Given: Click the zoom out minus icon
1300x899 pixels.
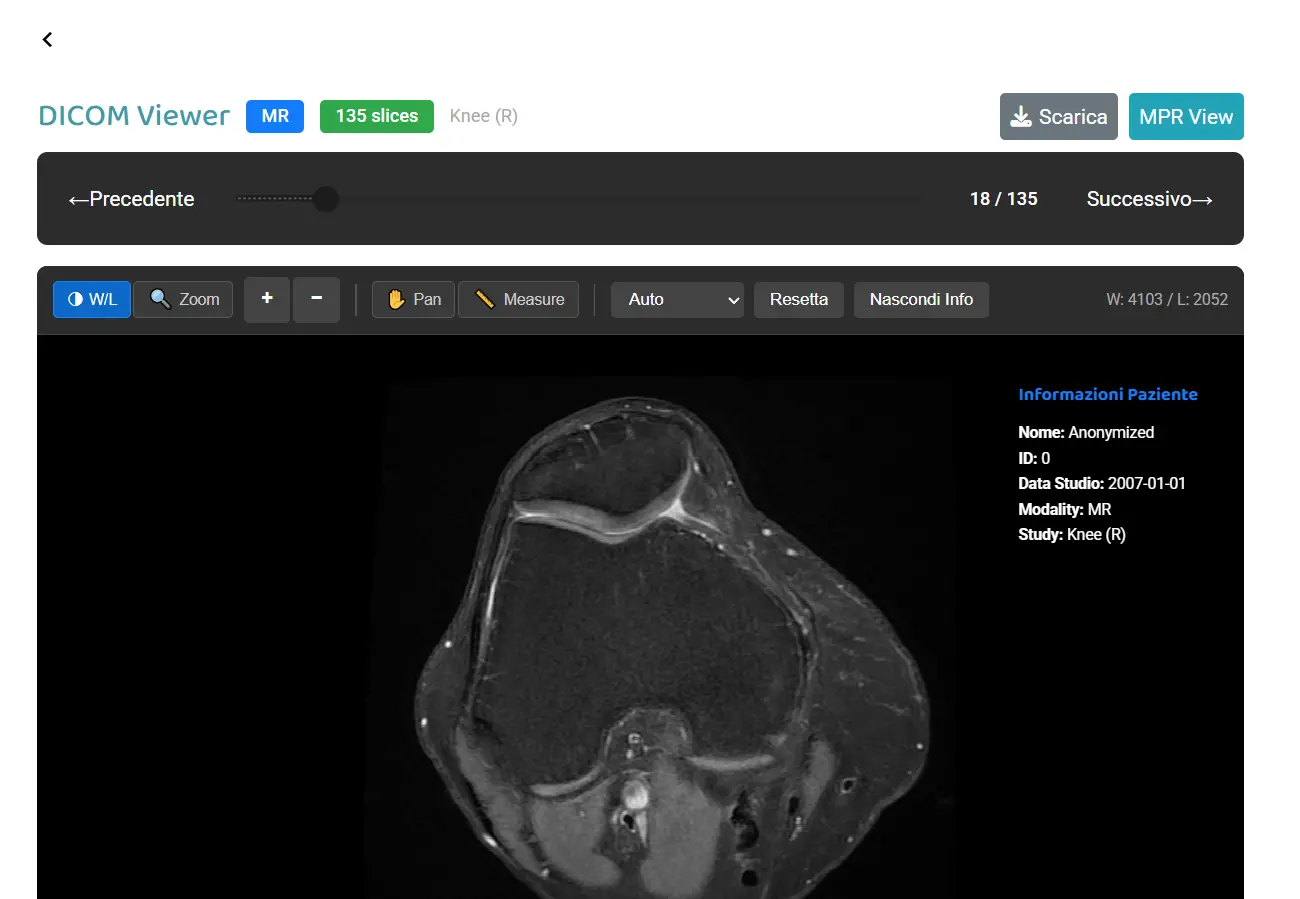Looking at the screenshot, I should 316,299.
